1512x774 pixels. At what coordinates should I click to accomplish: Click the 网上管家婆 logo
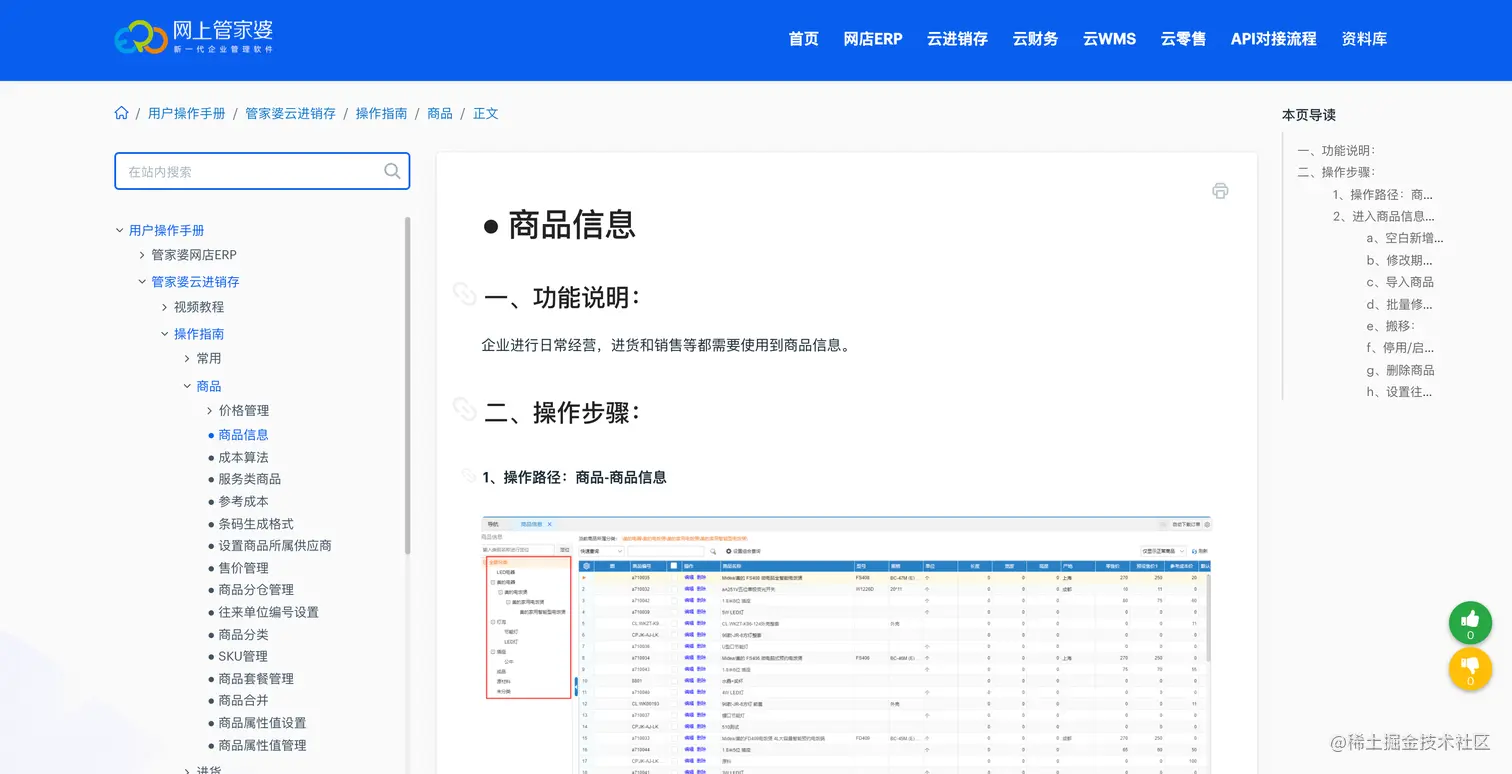(x=194, y=37)
